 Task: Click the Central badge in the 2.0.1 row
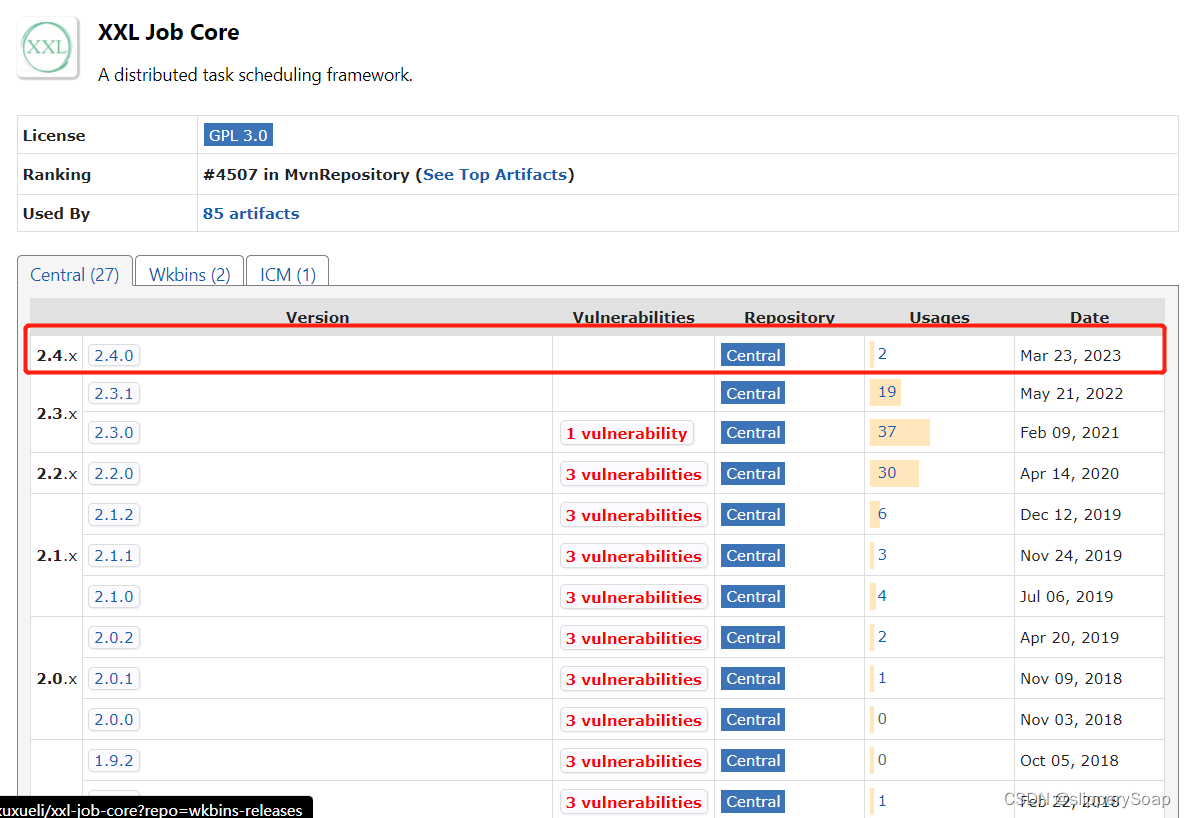[753, 679]
